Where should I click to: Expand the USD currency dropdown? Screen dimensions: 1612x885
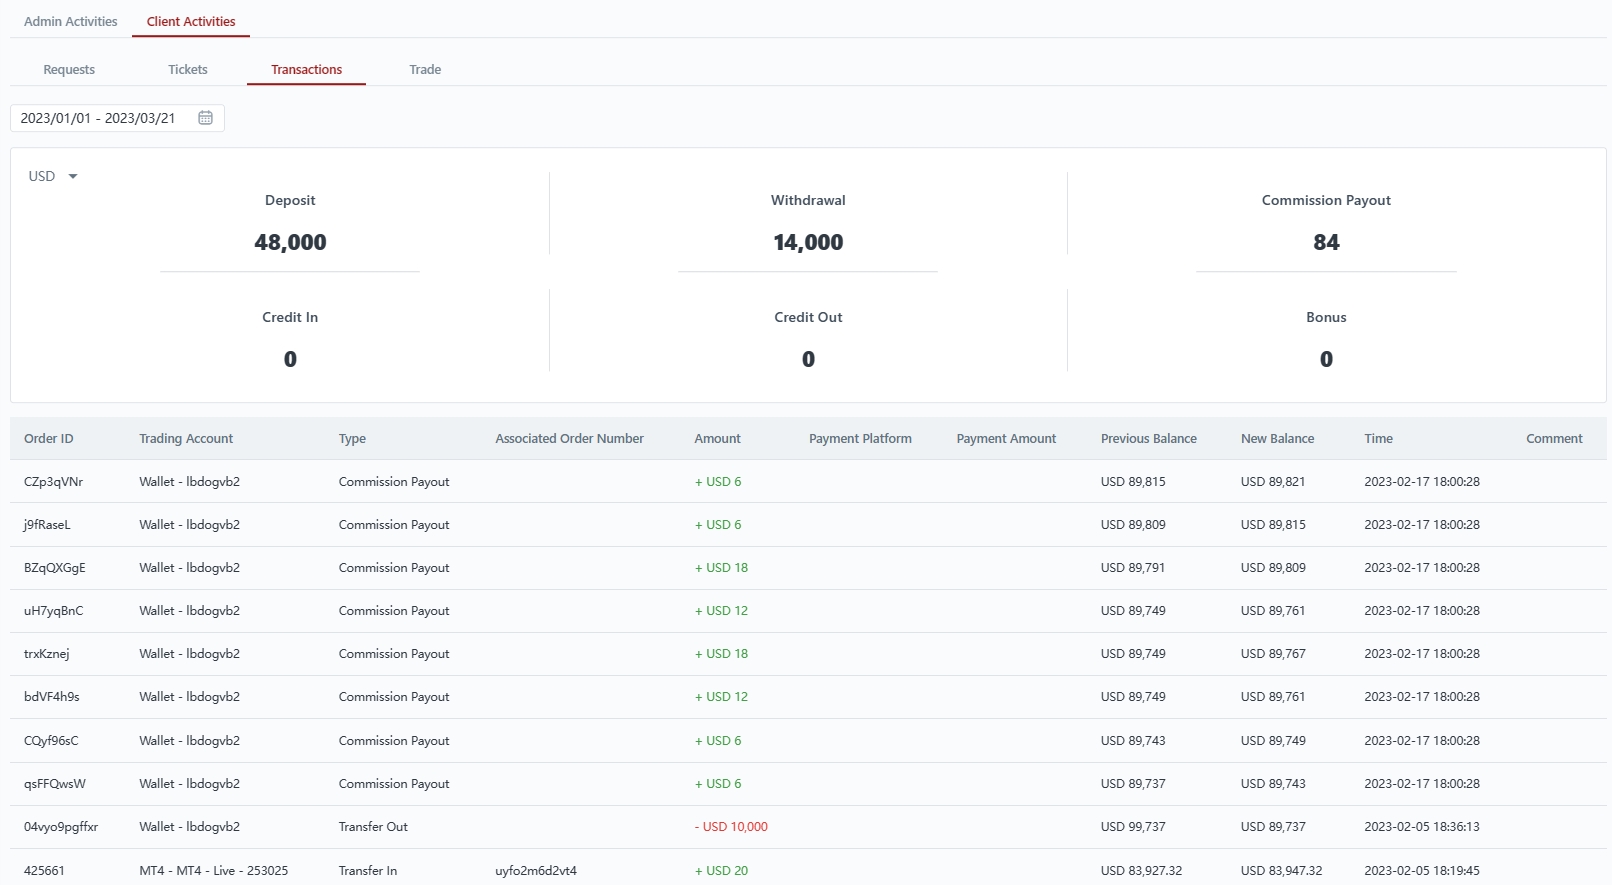tap(53, 176)
